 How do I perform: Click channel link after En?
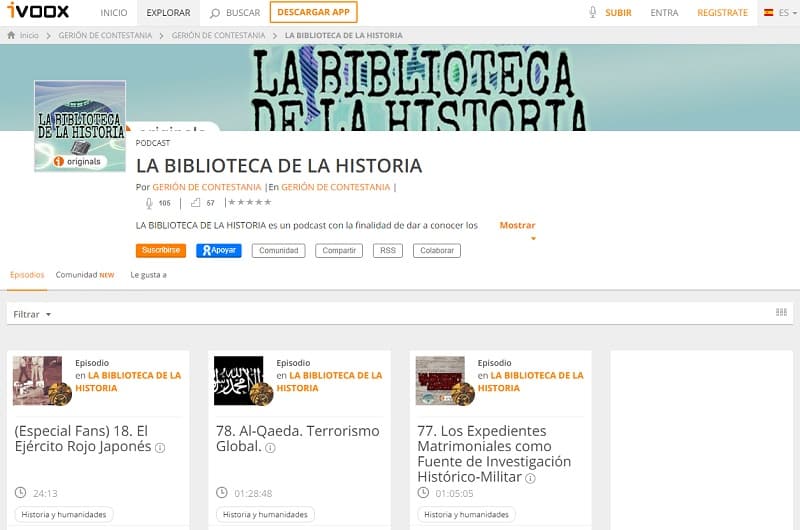[x=336, y=187]
